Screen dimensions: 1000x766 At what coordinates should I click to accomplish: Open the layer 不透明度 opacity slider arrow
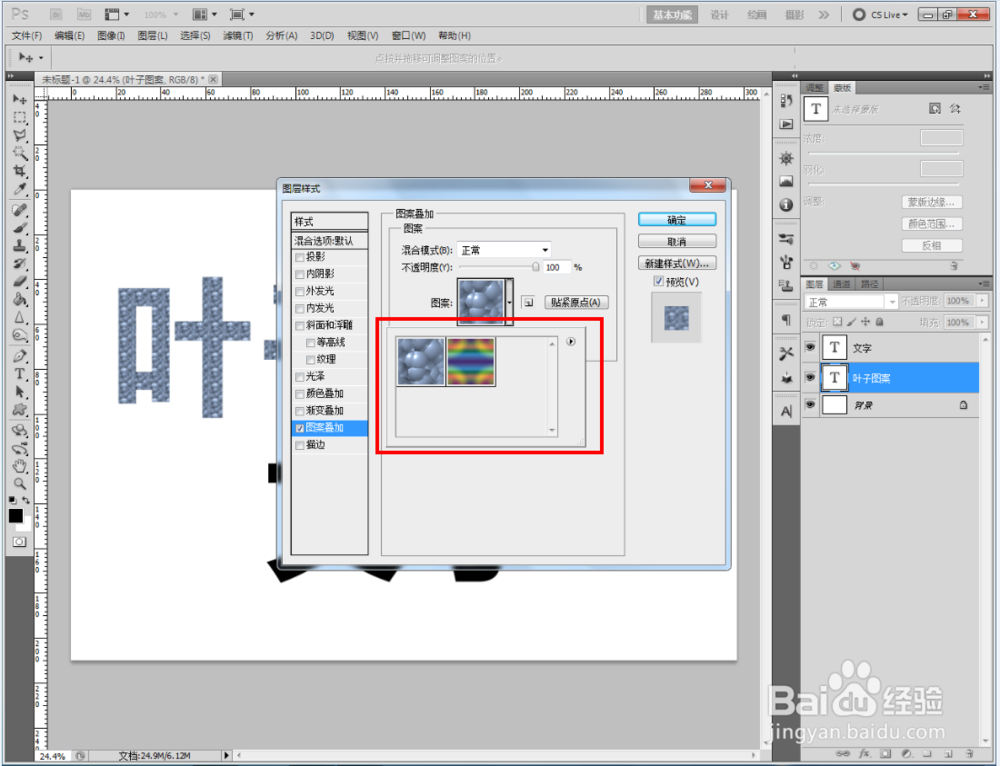coord(982,300)
